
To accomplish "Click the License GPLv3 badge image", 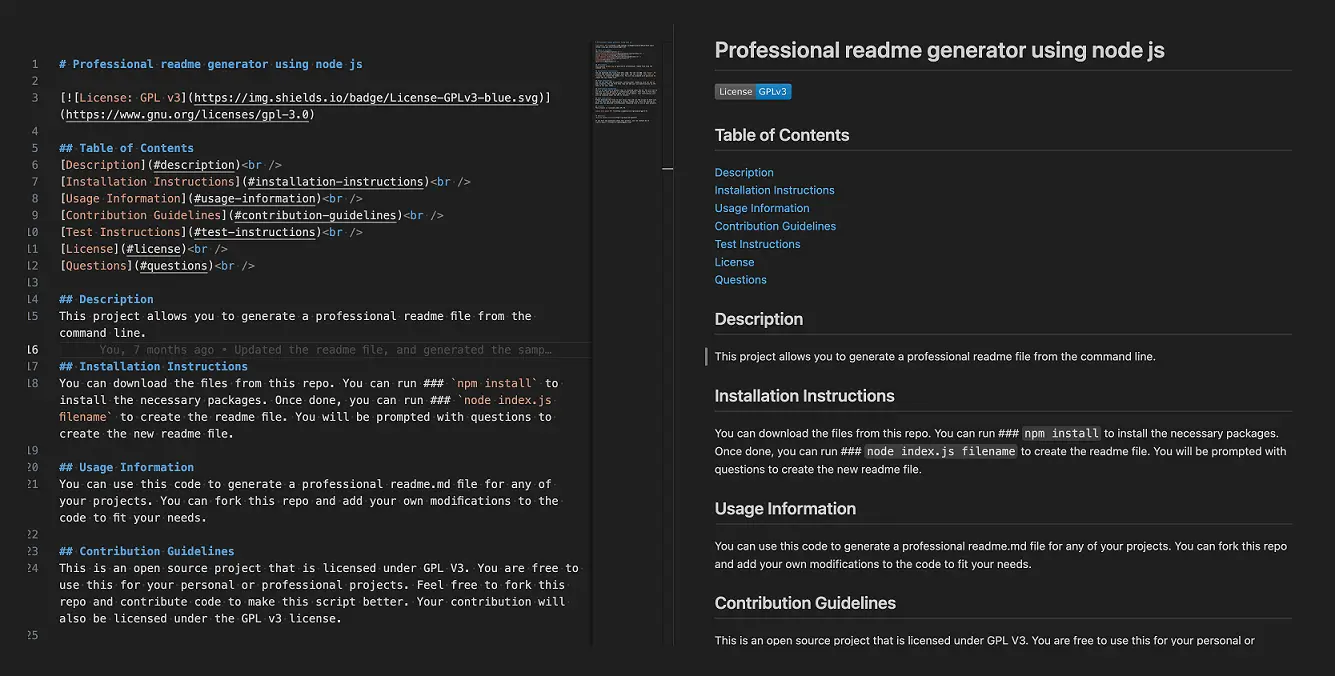I will [x=753, y=91].
